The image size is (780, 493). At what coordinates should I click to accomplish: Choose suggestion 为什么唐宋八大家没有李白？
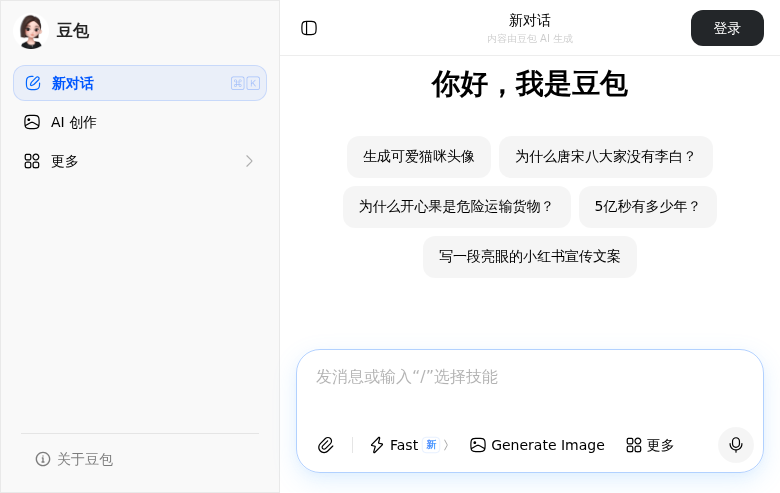pyautogui.click(x=606, y=157)
